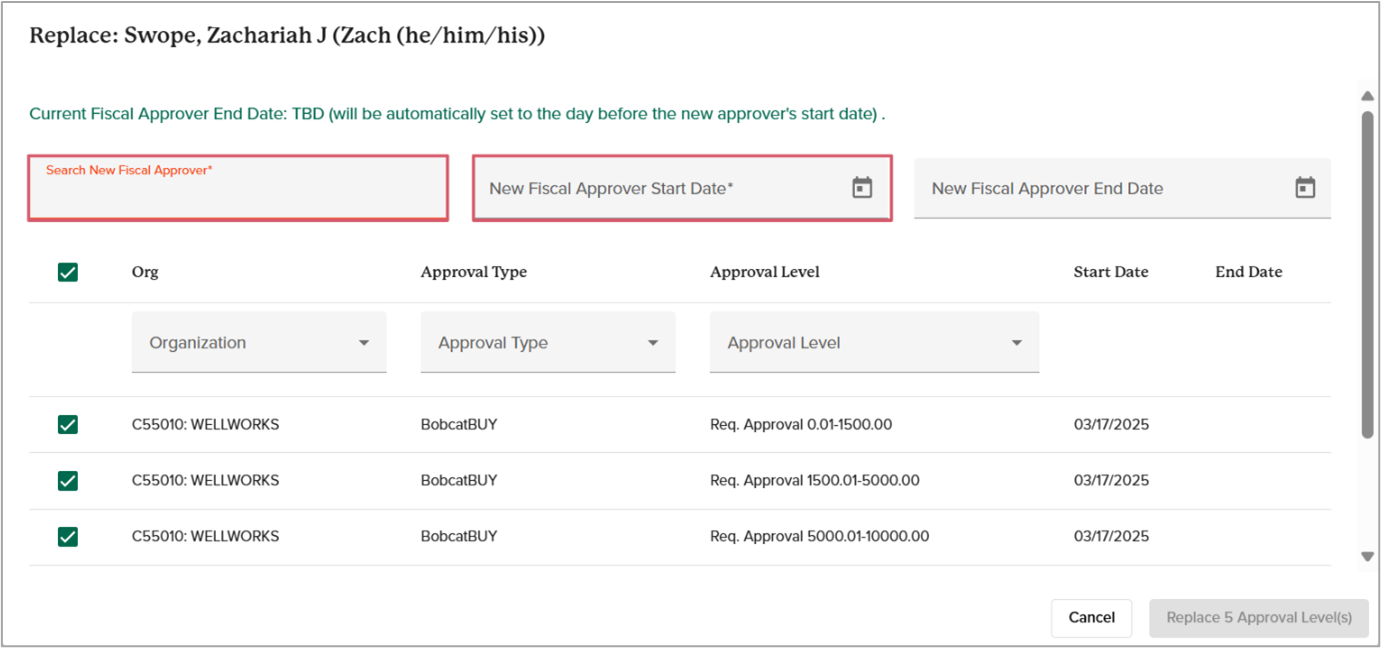This screenshot has width=1381, height=648.
Task: Click Replace 5 Approval Level(s) button
Action: click(x=1258, y=618)
